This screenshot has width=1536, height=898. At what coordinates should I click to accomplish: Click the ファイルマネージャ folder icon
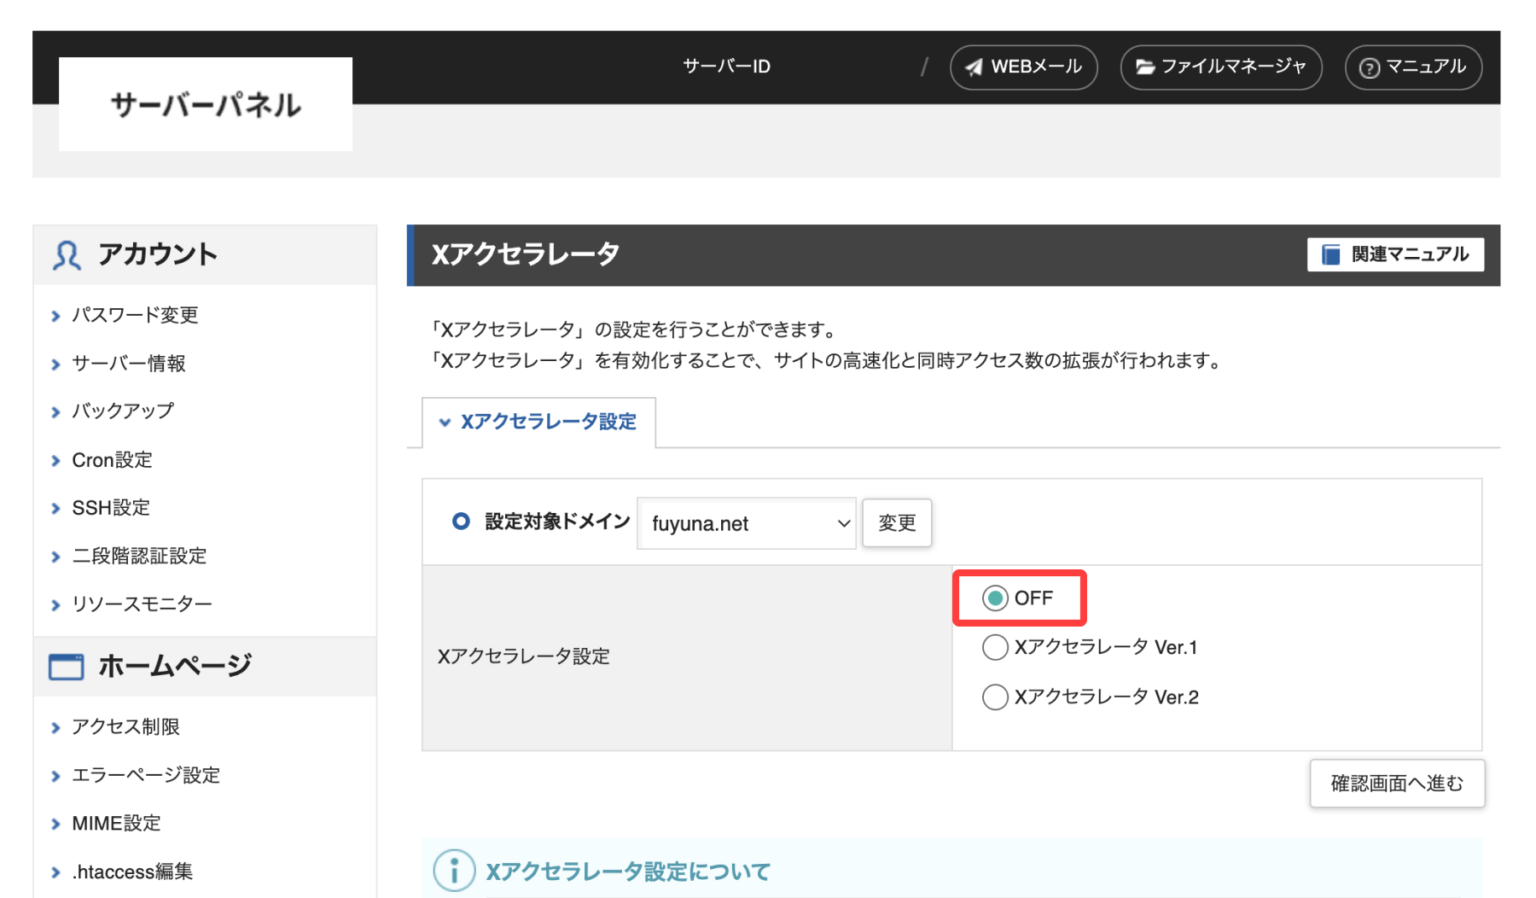point(1144,68)
